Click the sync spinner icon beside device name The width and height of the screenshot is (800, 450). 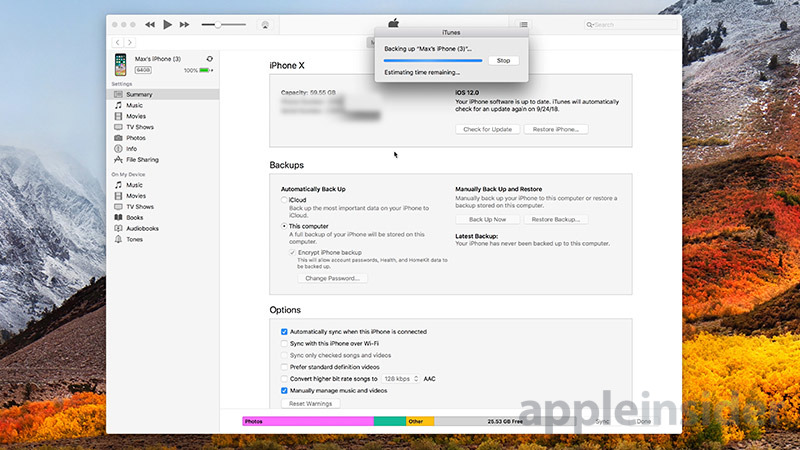tap(209, 59)
